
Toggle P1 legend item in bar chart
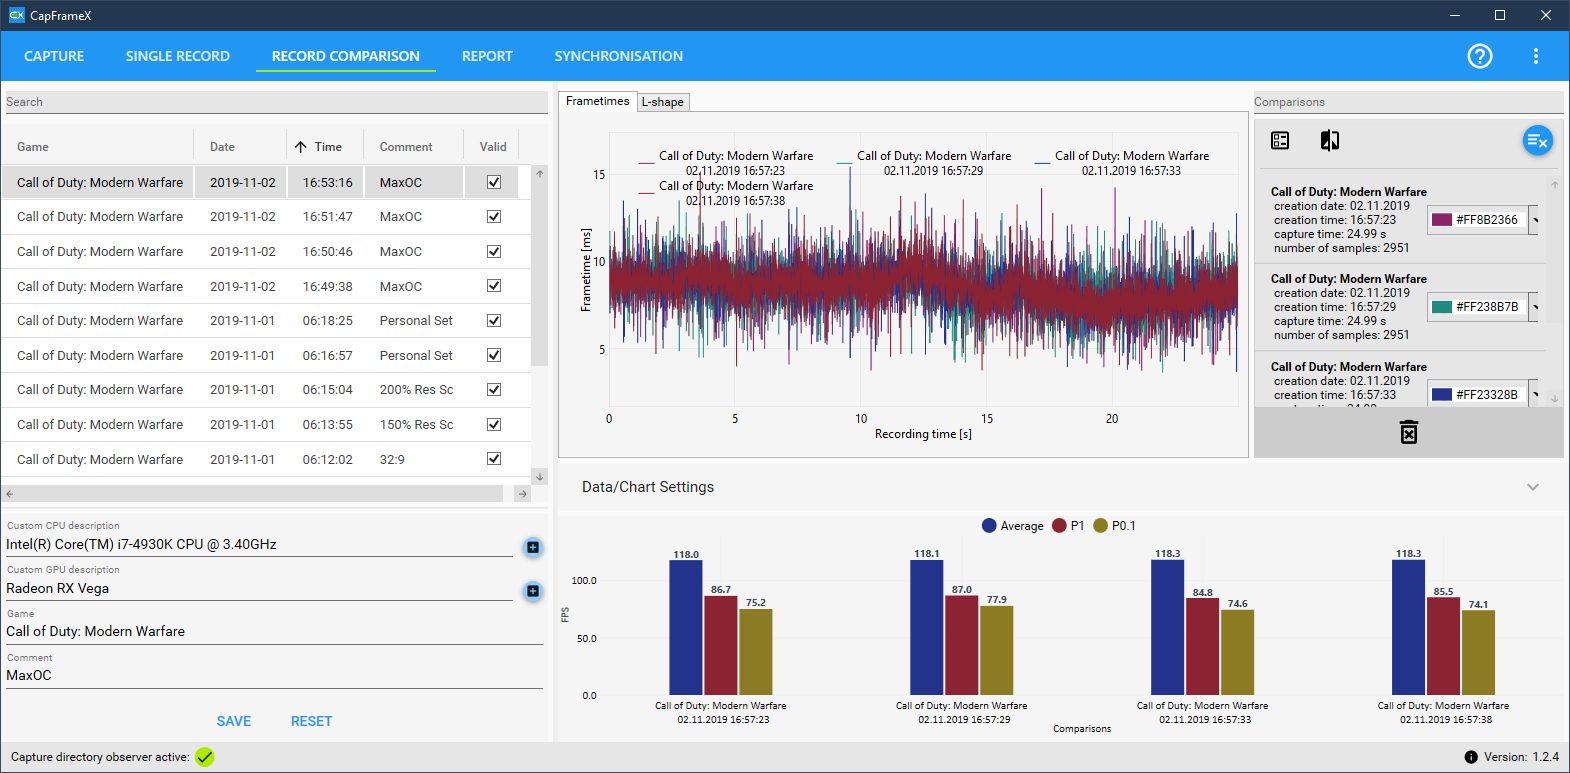(1068, 526)
